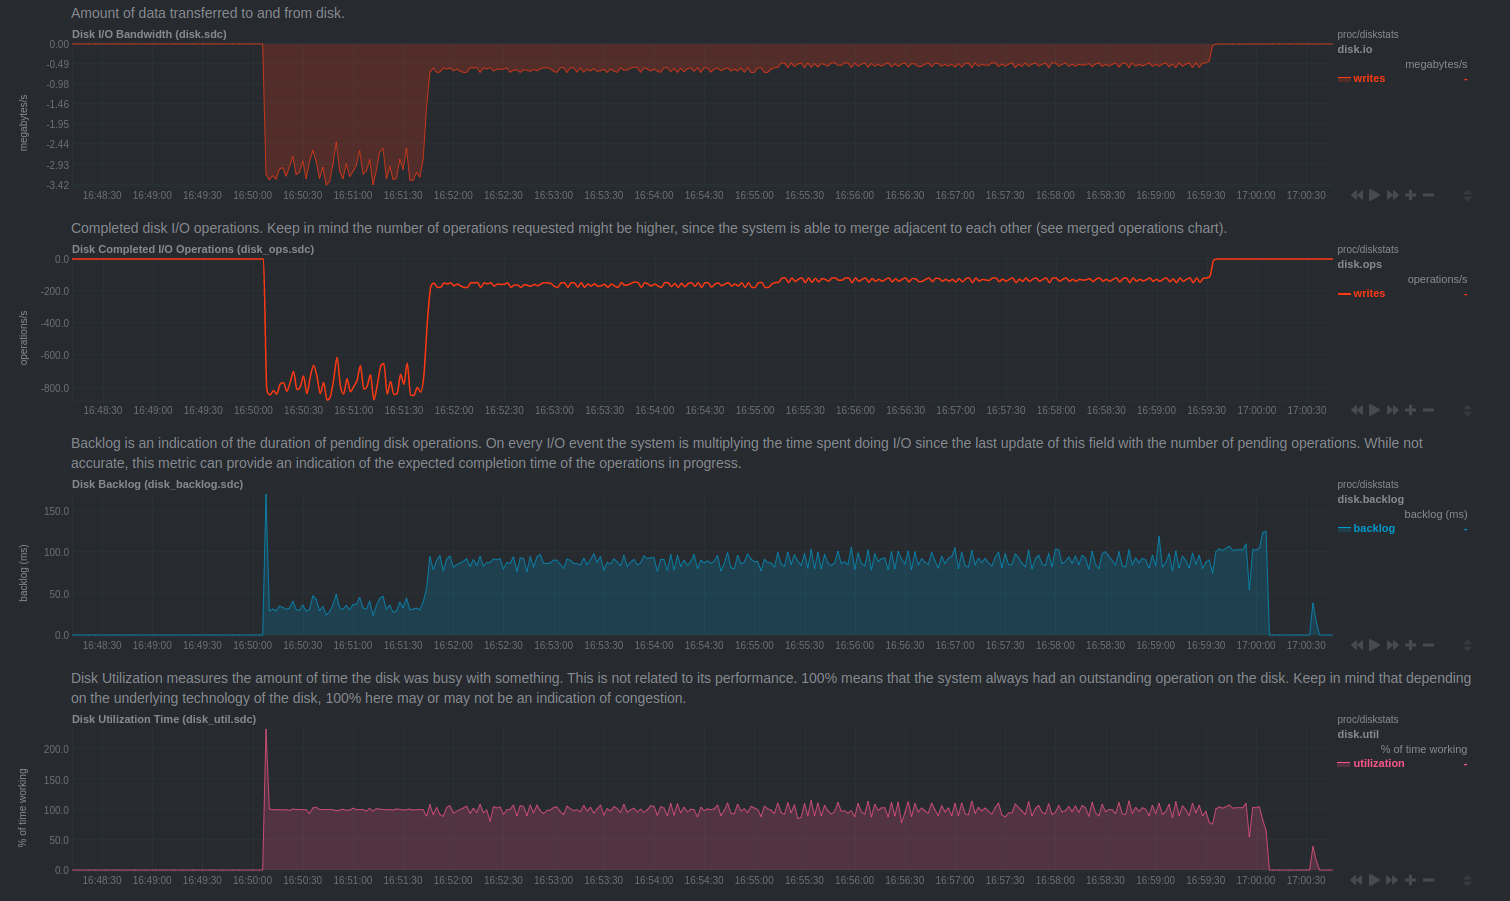Click the 'Disk Utilization Time (disk_util.sdc)' chart title
The width and height of the screenshot is (1510, 901).
(x=164, y=719)
